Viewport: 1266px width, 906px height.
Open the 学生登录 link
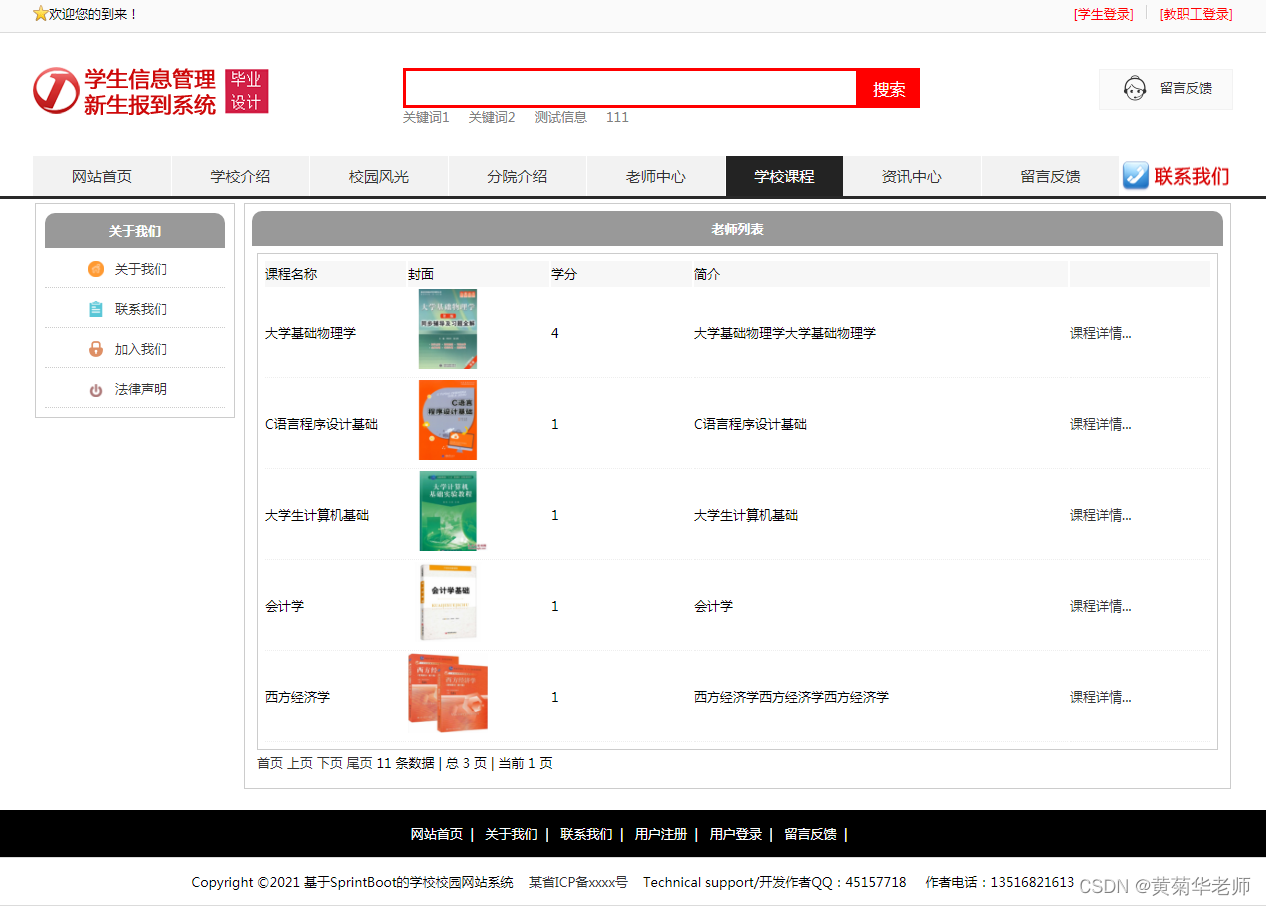(1103, 15)
